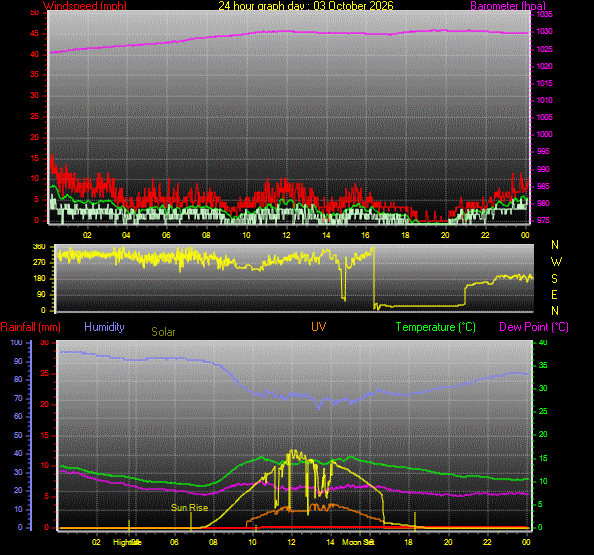The width and height of the screenshot is (594, 555).
Task: Select barometer axis value 1025
Action: (x=544, y=49)
